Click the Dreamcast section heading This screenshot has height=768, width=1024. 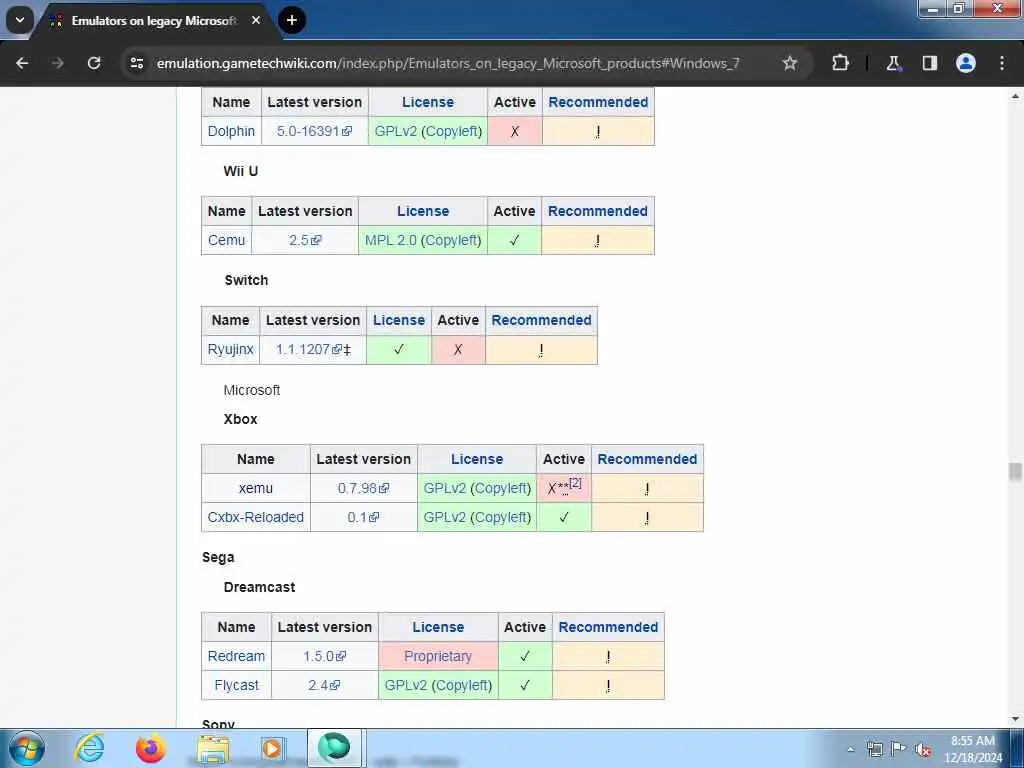pos(259,587)
